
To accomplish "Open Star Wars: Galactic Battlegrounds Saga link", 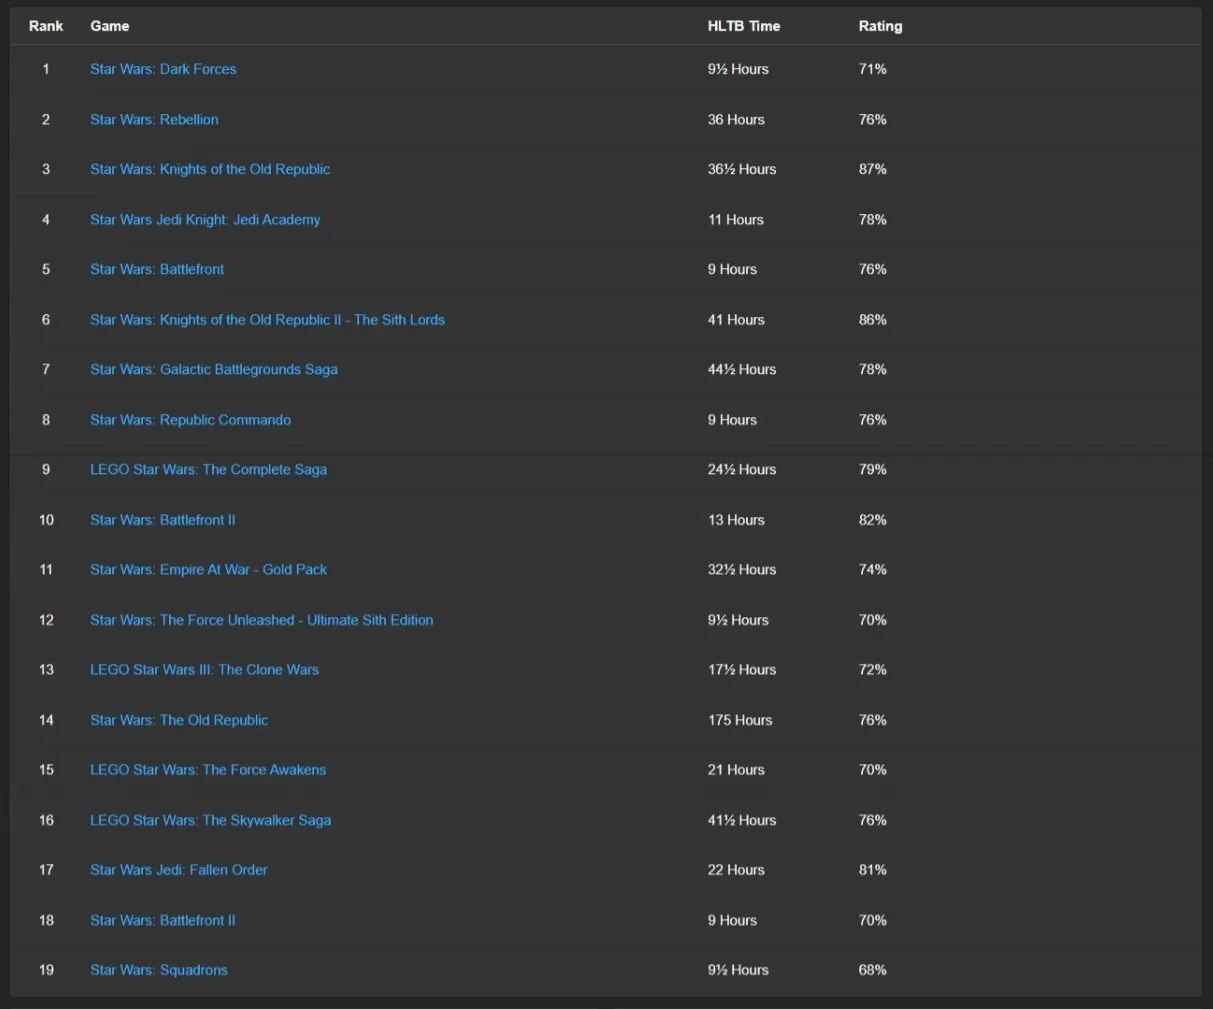I will click(214, 369).
